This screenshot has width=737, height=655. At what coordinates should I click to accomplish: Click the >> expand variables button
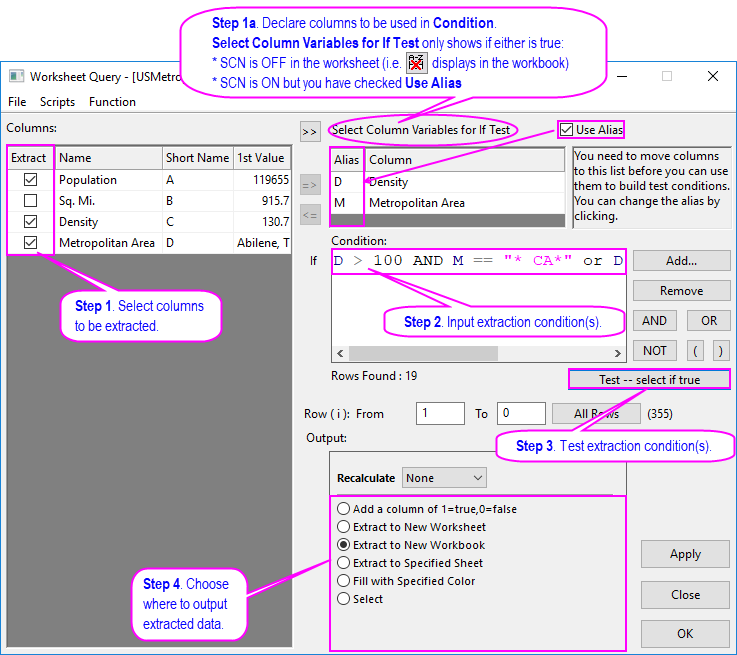tap(310, 132)
